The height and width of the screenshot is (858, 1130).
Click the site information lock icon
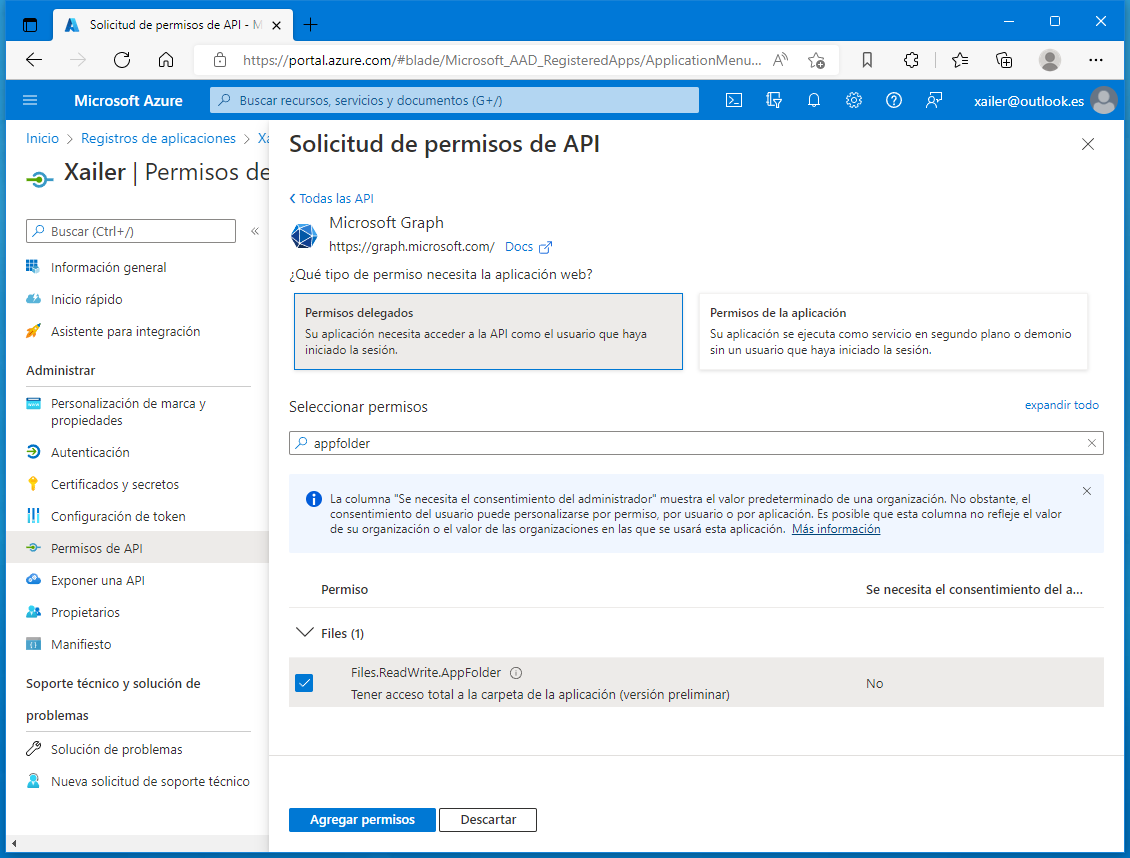coord(220,60)
